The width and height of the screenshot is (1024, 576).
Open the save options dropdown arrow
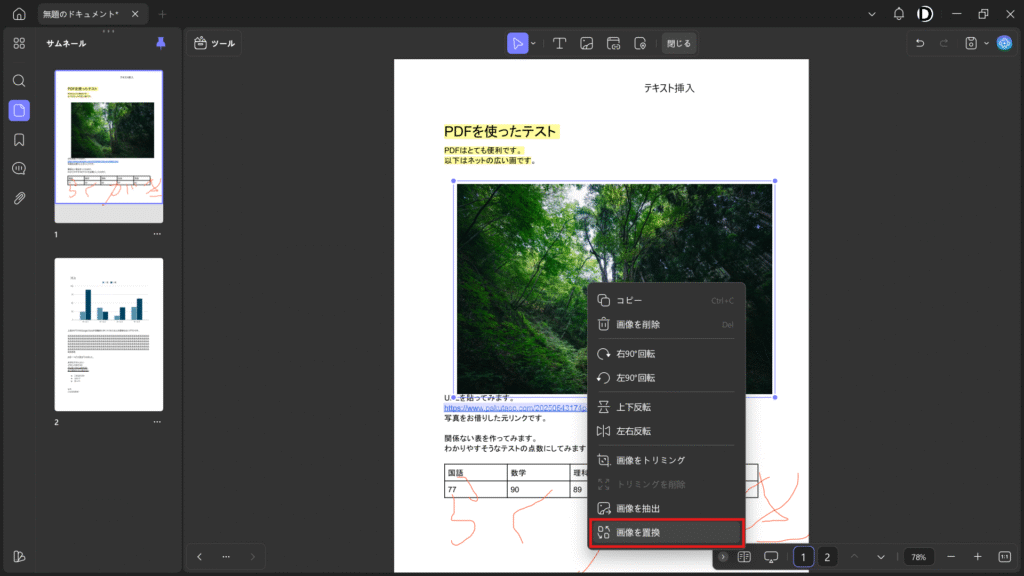[x=986, y=43]
